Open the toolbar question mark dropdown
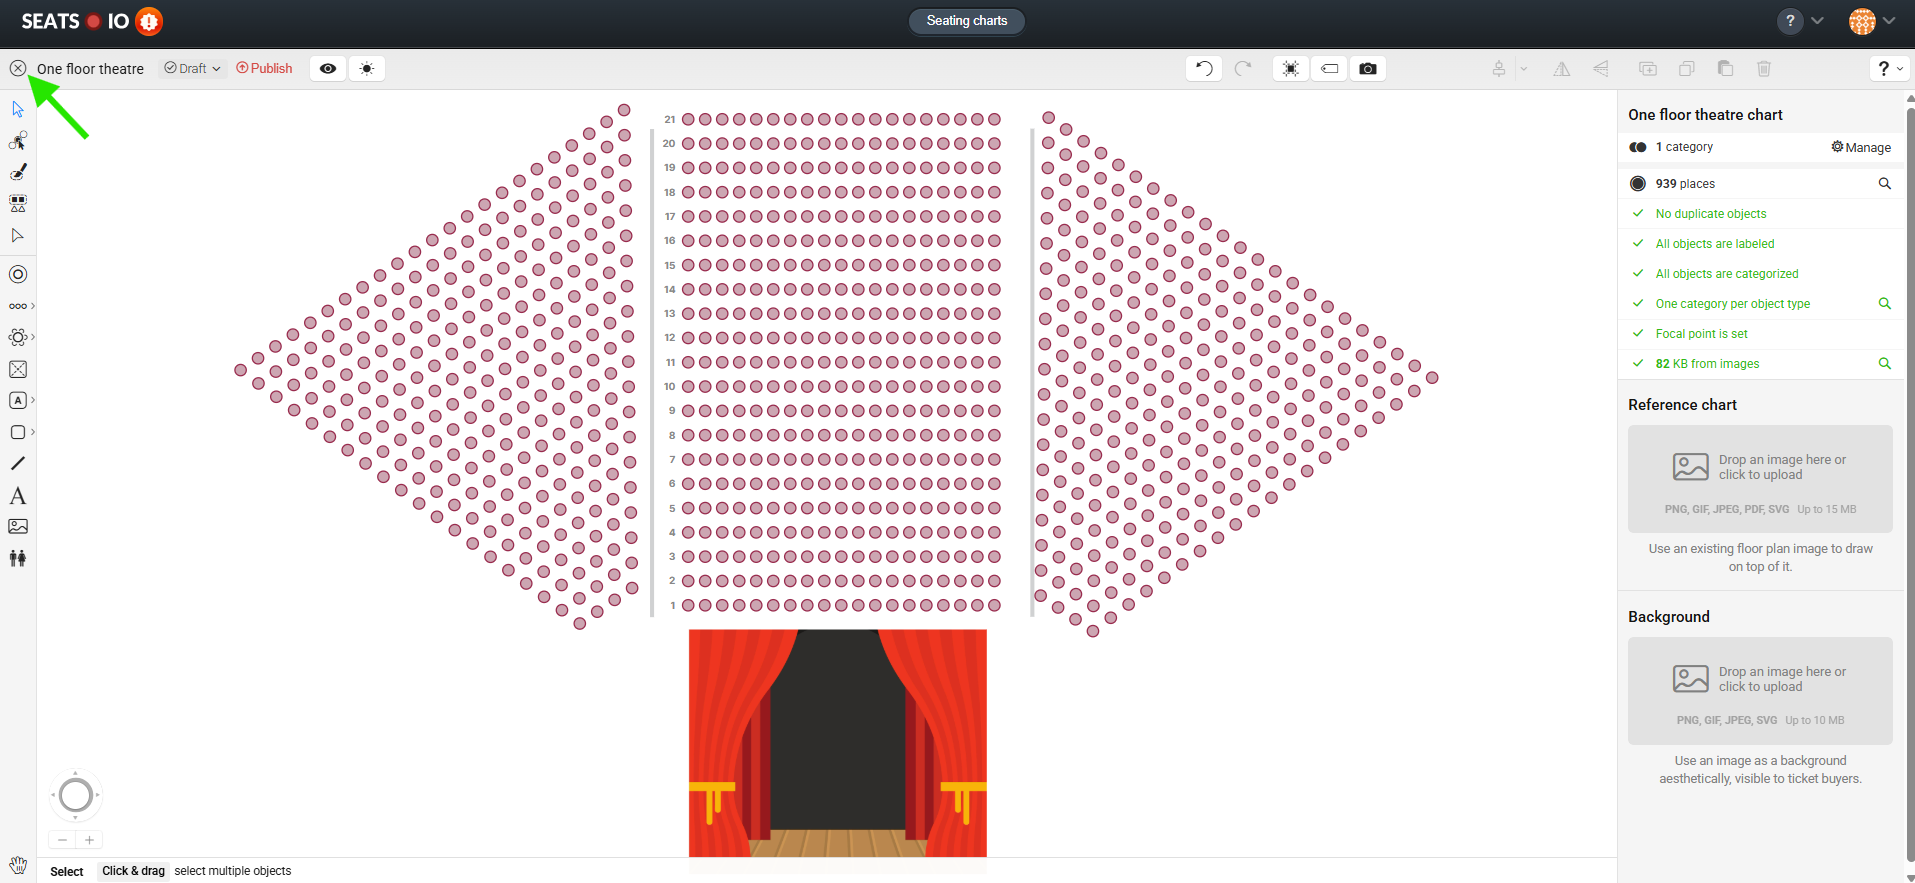 click(1889, 69)
